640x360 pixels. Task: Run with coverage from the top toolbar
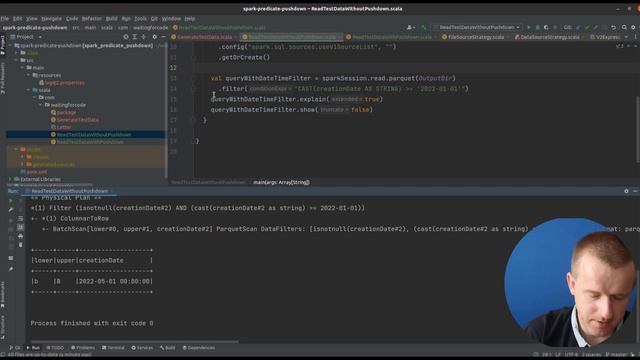point(546,27)
